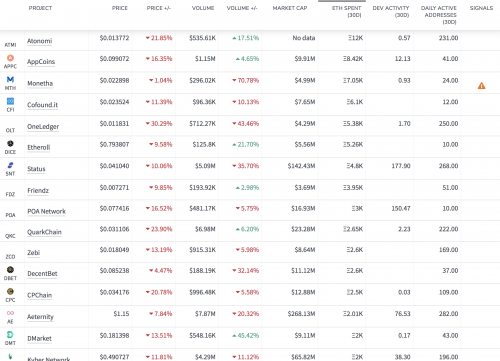This screenshot has height=361, width=500.
Task: Click the Aeternity AE logo icon
Action: [10, 313]
